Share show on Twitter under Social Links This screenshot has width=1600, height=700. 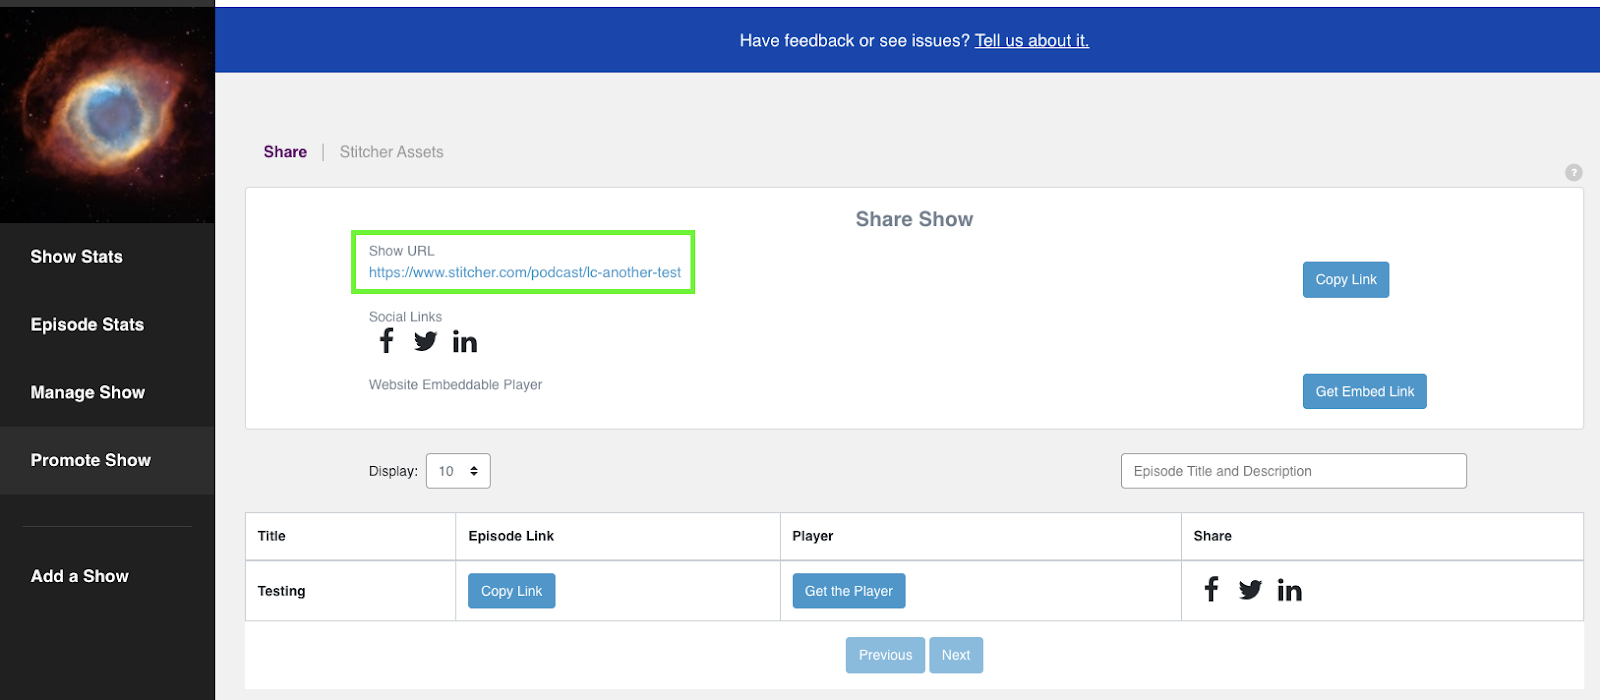coord(425,341)
